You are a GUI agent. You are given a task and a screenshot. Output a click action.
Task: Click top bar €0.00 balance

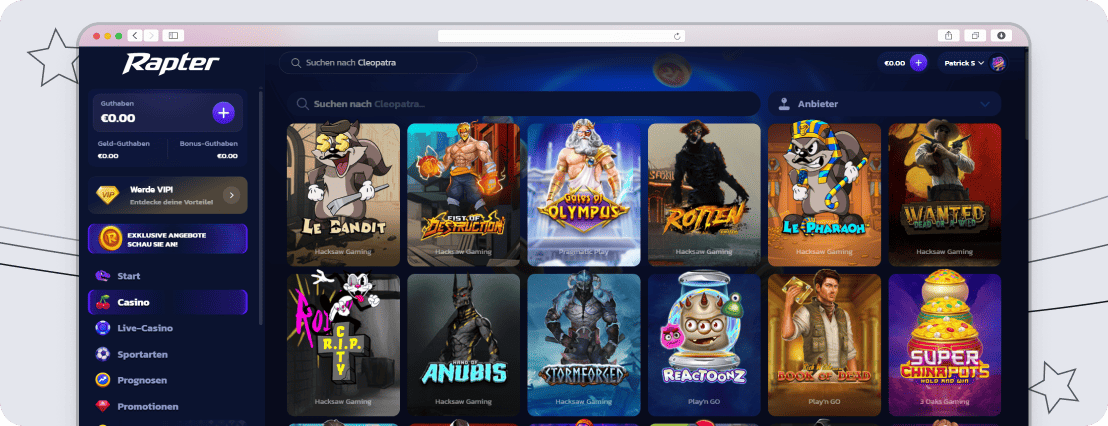click(x=895, y=63)
